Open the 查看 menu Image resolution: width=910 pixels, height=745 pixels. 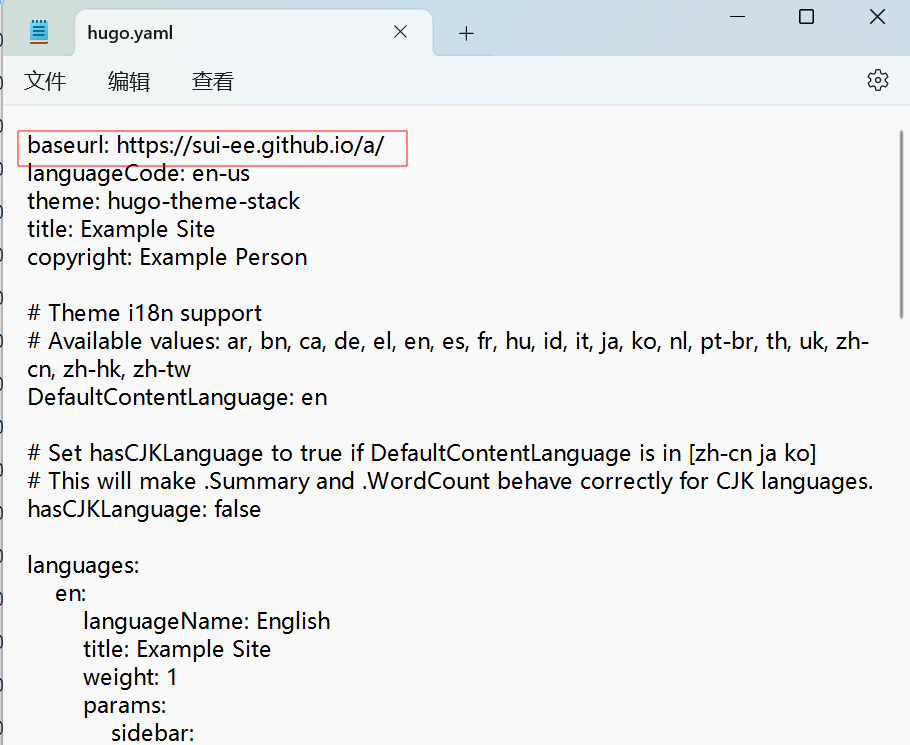pos(213,81)
